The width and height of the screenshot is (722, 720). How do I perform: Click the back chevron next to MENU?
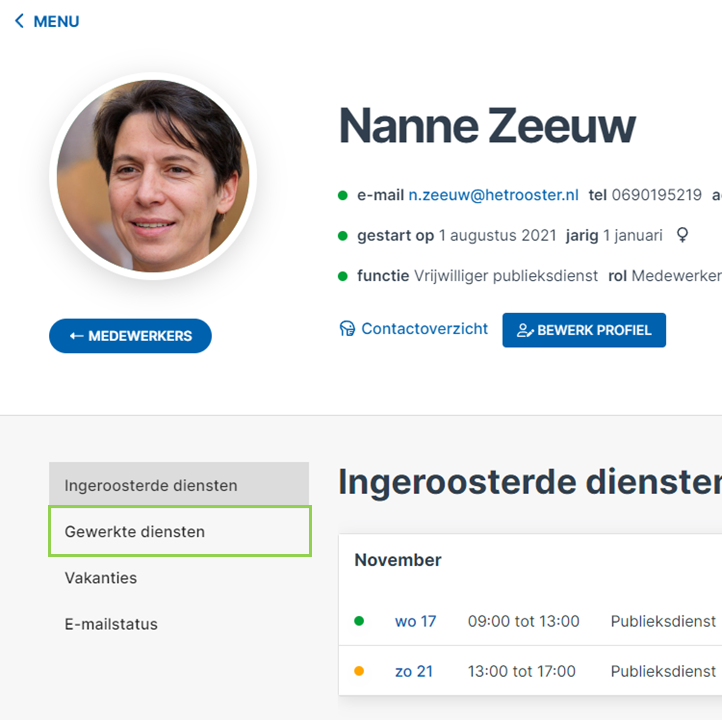click(x=19, y=21)
